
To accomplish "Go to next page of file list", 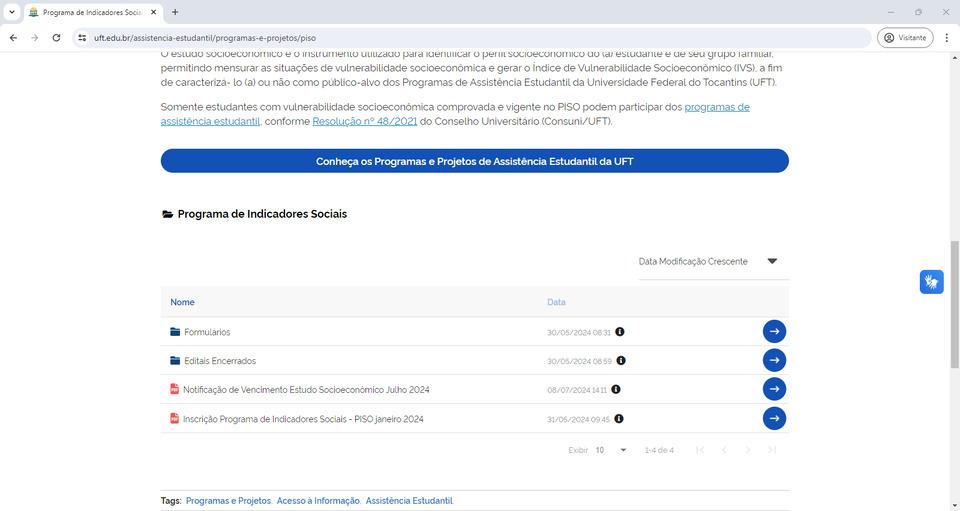I will tap(748, 450).
